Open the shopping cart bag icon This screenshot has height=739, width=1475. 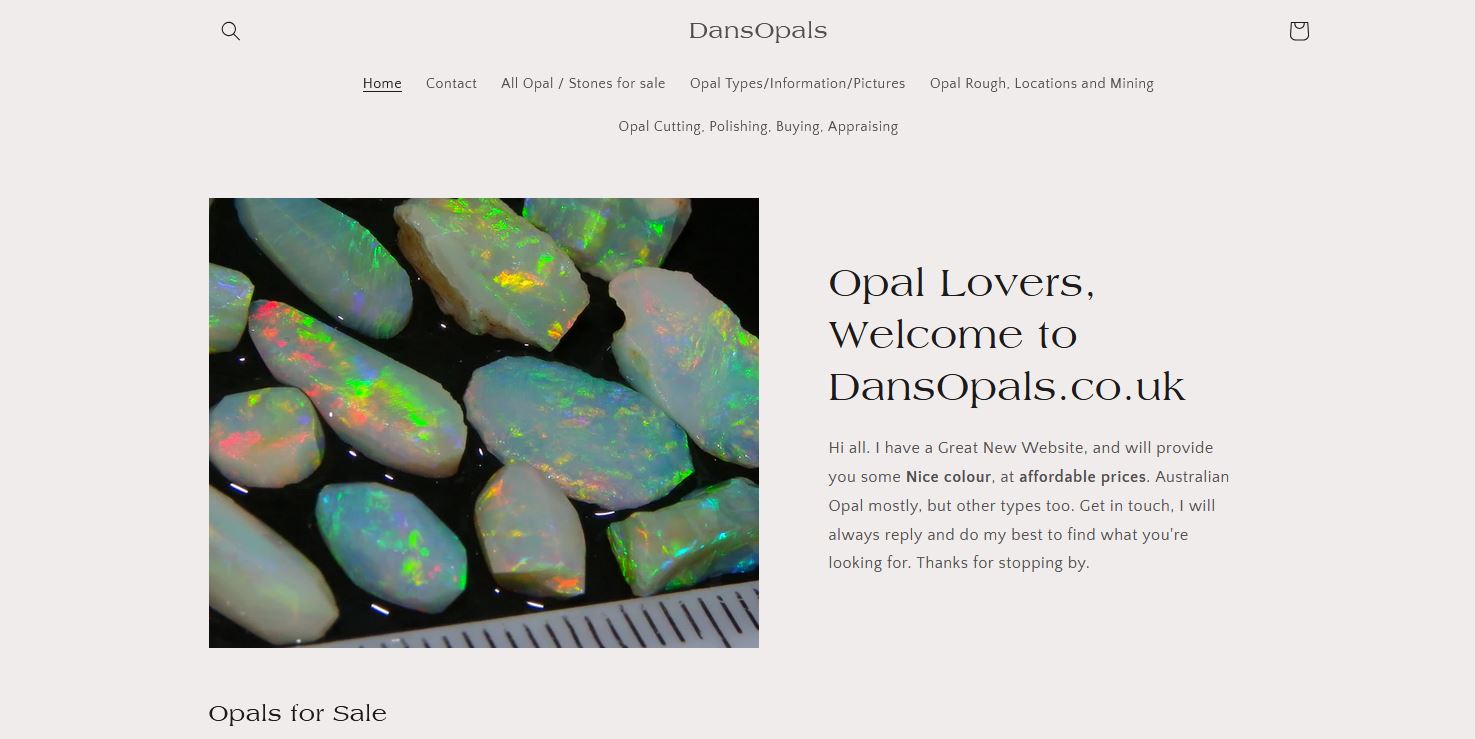coord(1298,31)
